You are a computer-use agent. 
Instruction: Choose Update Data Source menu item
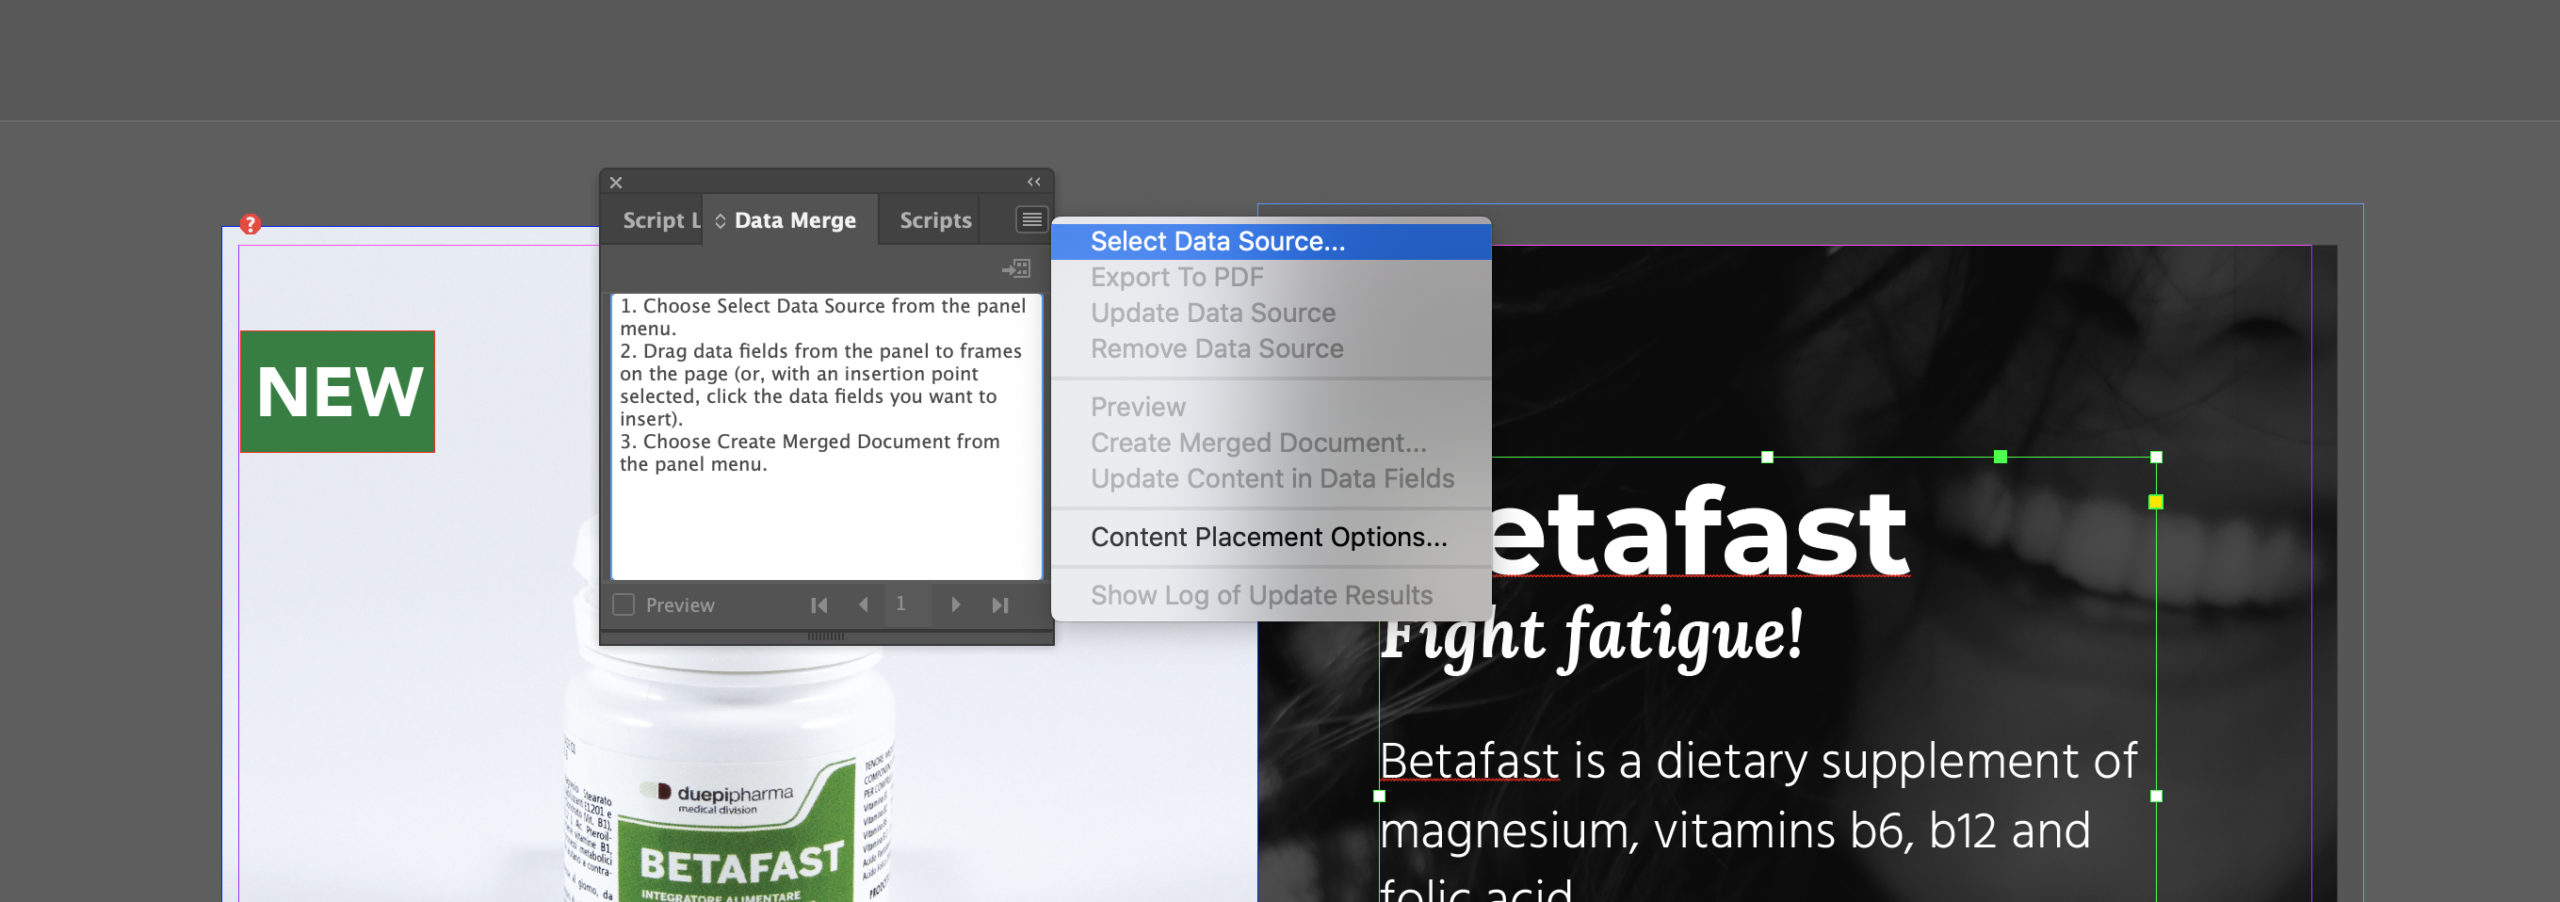(1271, 313)
